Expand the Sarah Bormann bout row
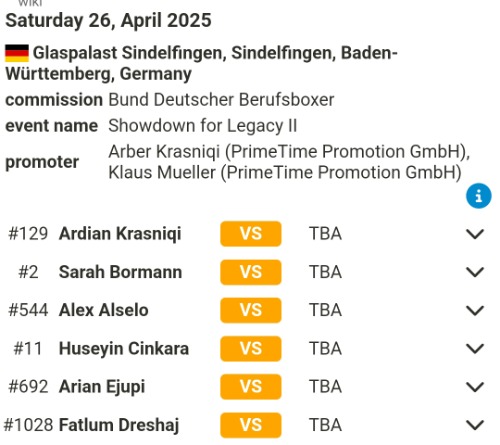 (x=475, y=272)
